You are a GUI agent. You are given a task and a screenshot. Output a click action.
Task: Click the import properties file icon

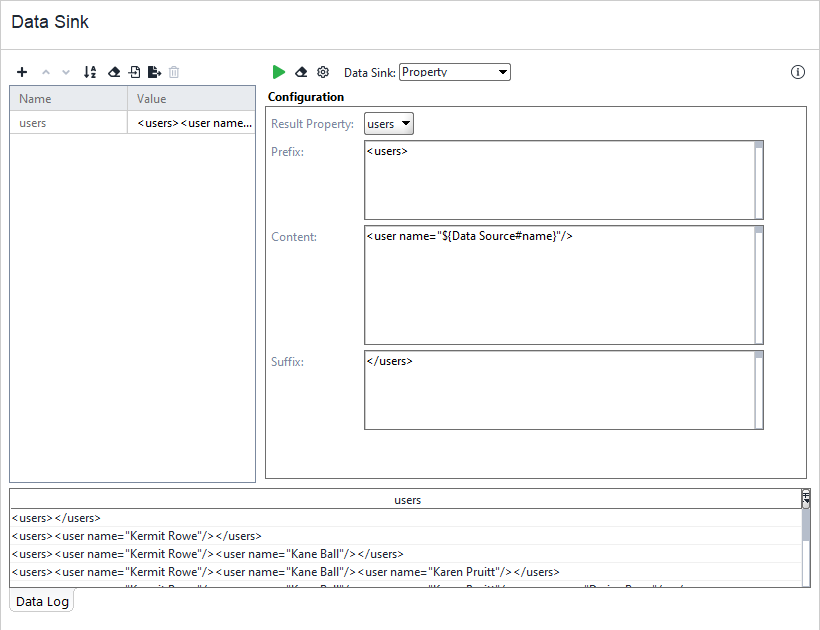click(134, 72)
